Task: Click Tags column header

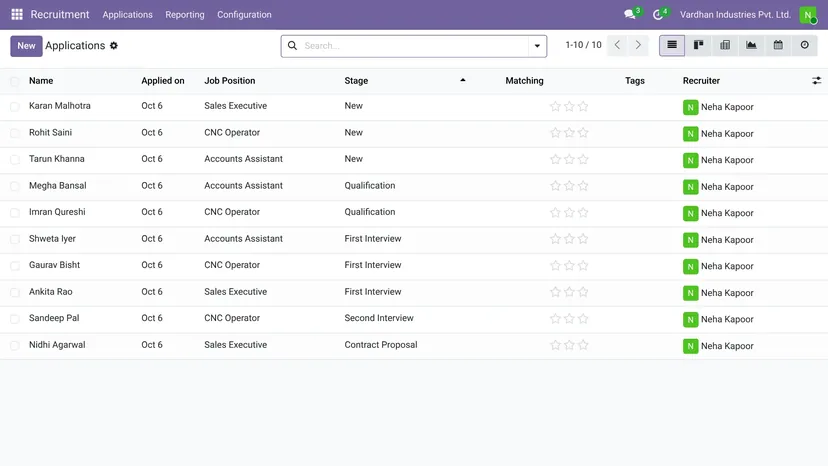Action: pyautogui.click(x=635, y=81)
